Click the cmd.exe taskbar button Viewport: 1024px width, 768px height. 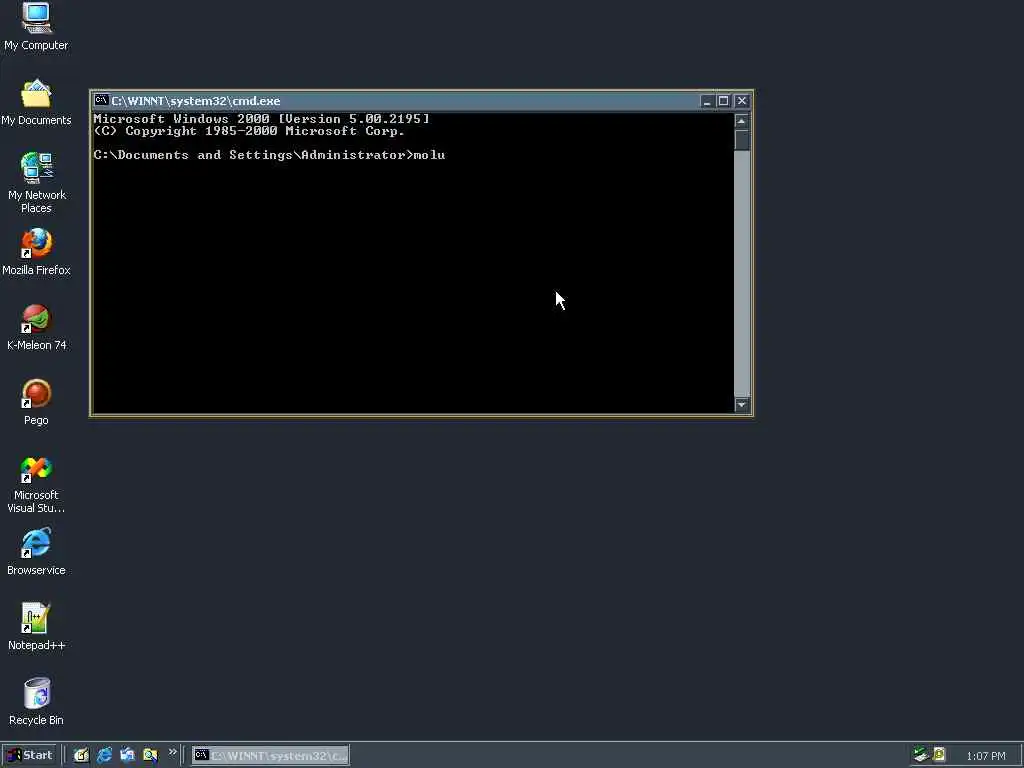[271, 756]
